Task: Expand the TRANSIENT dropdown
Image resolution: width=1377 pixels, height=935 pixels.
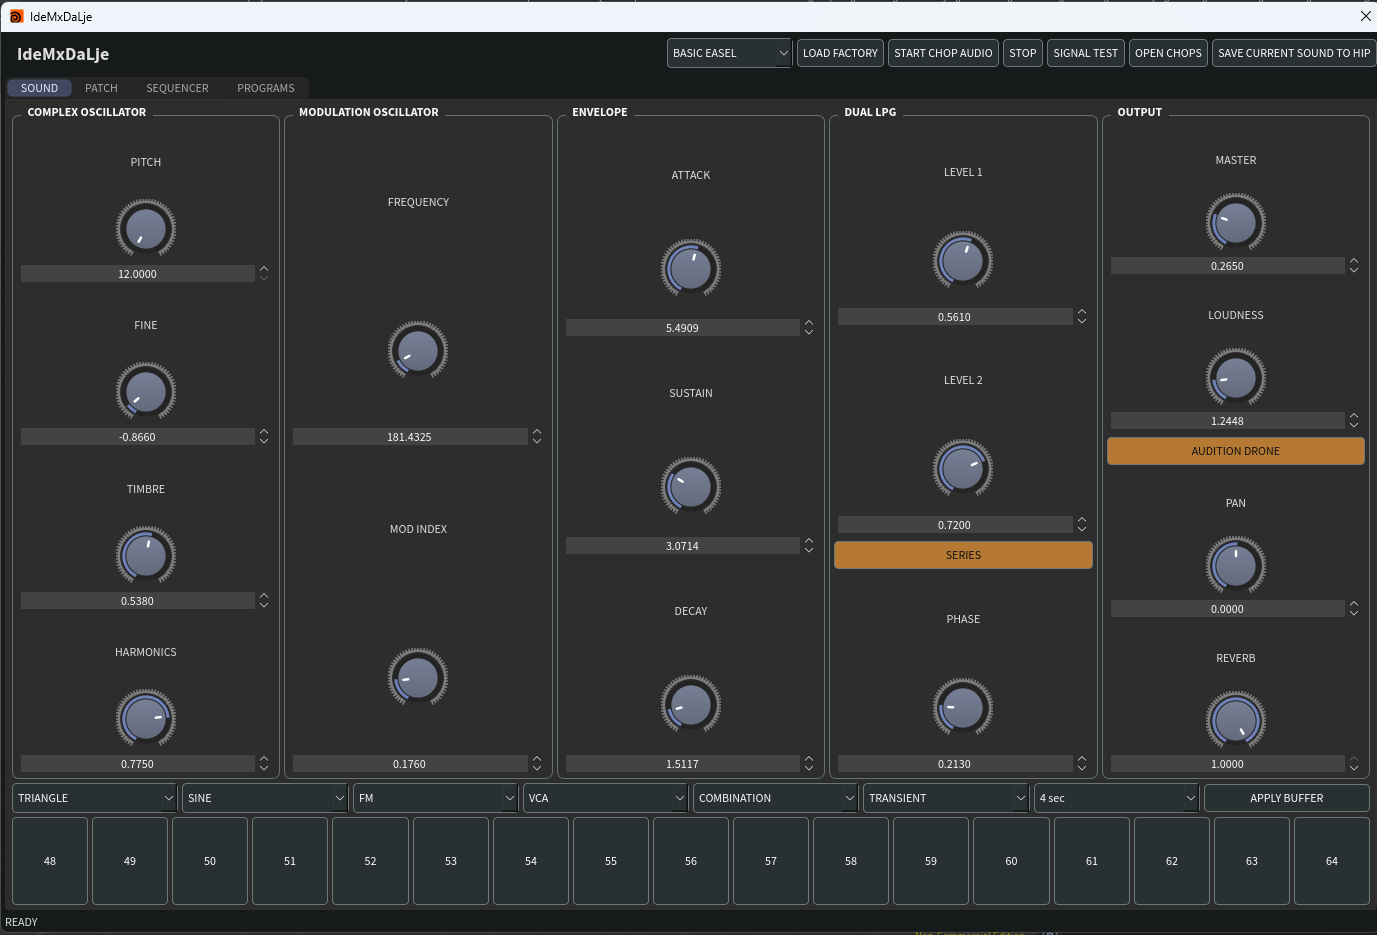Action: pos(946,798)
